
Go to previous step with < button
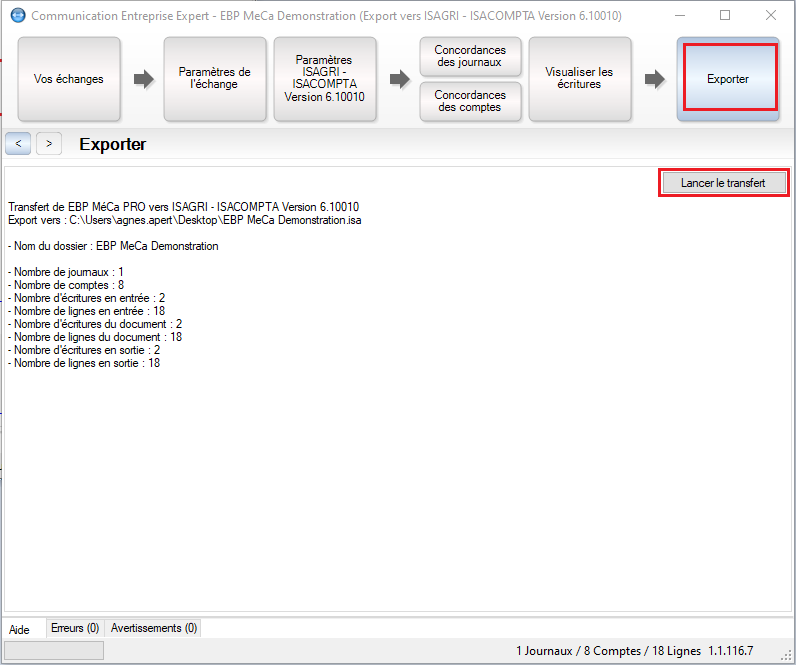[x=18, y=144]
